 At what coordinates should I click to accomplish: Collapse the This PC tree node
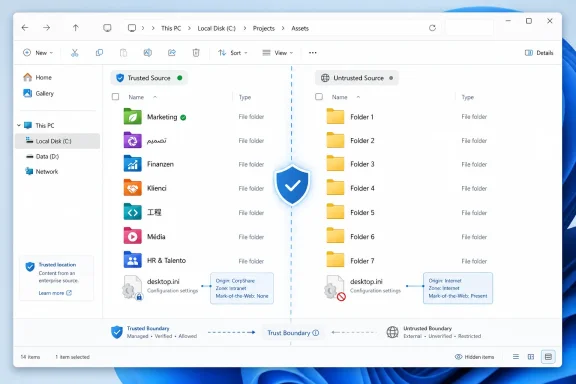pos(19,125)
